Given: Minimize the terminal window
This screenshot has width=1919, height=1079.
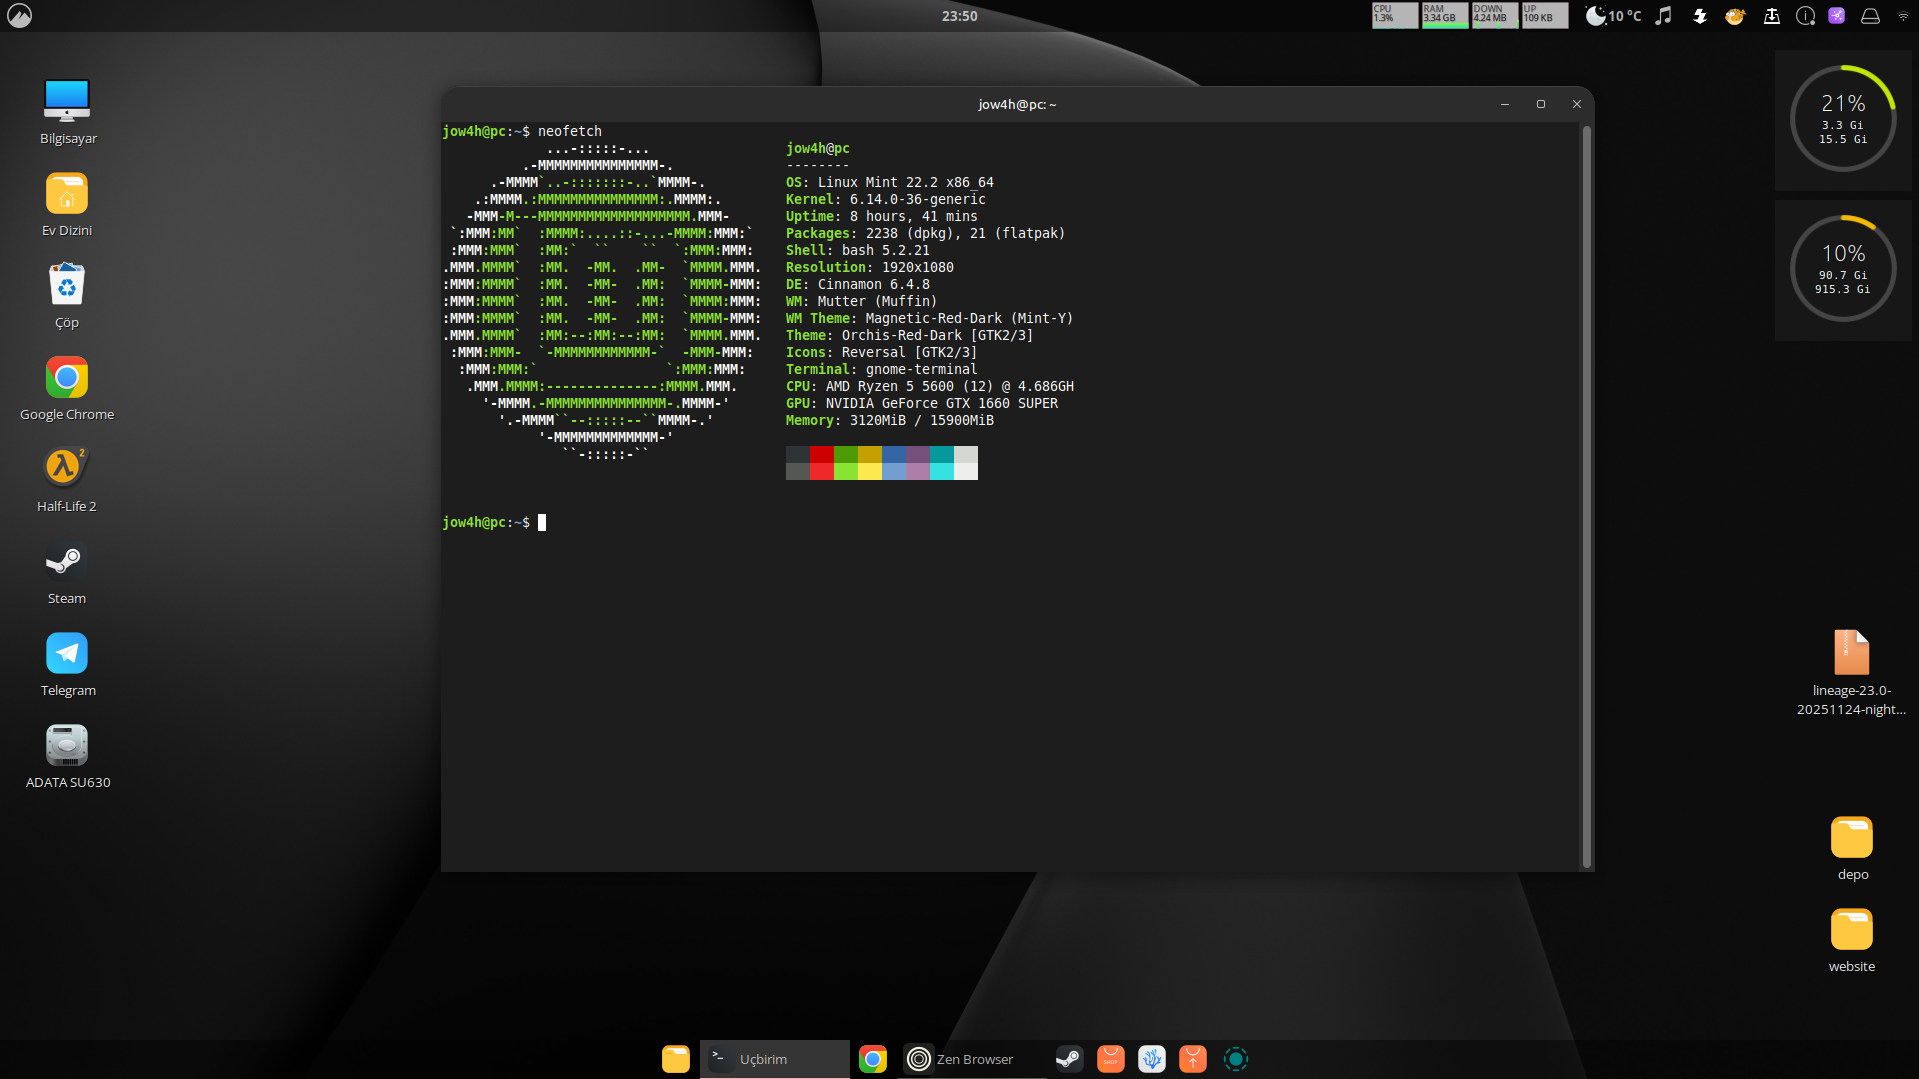Looking at the screenshot, I should click(x=1504, y=104).
